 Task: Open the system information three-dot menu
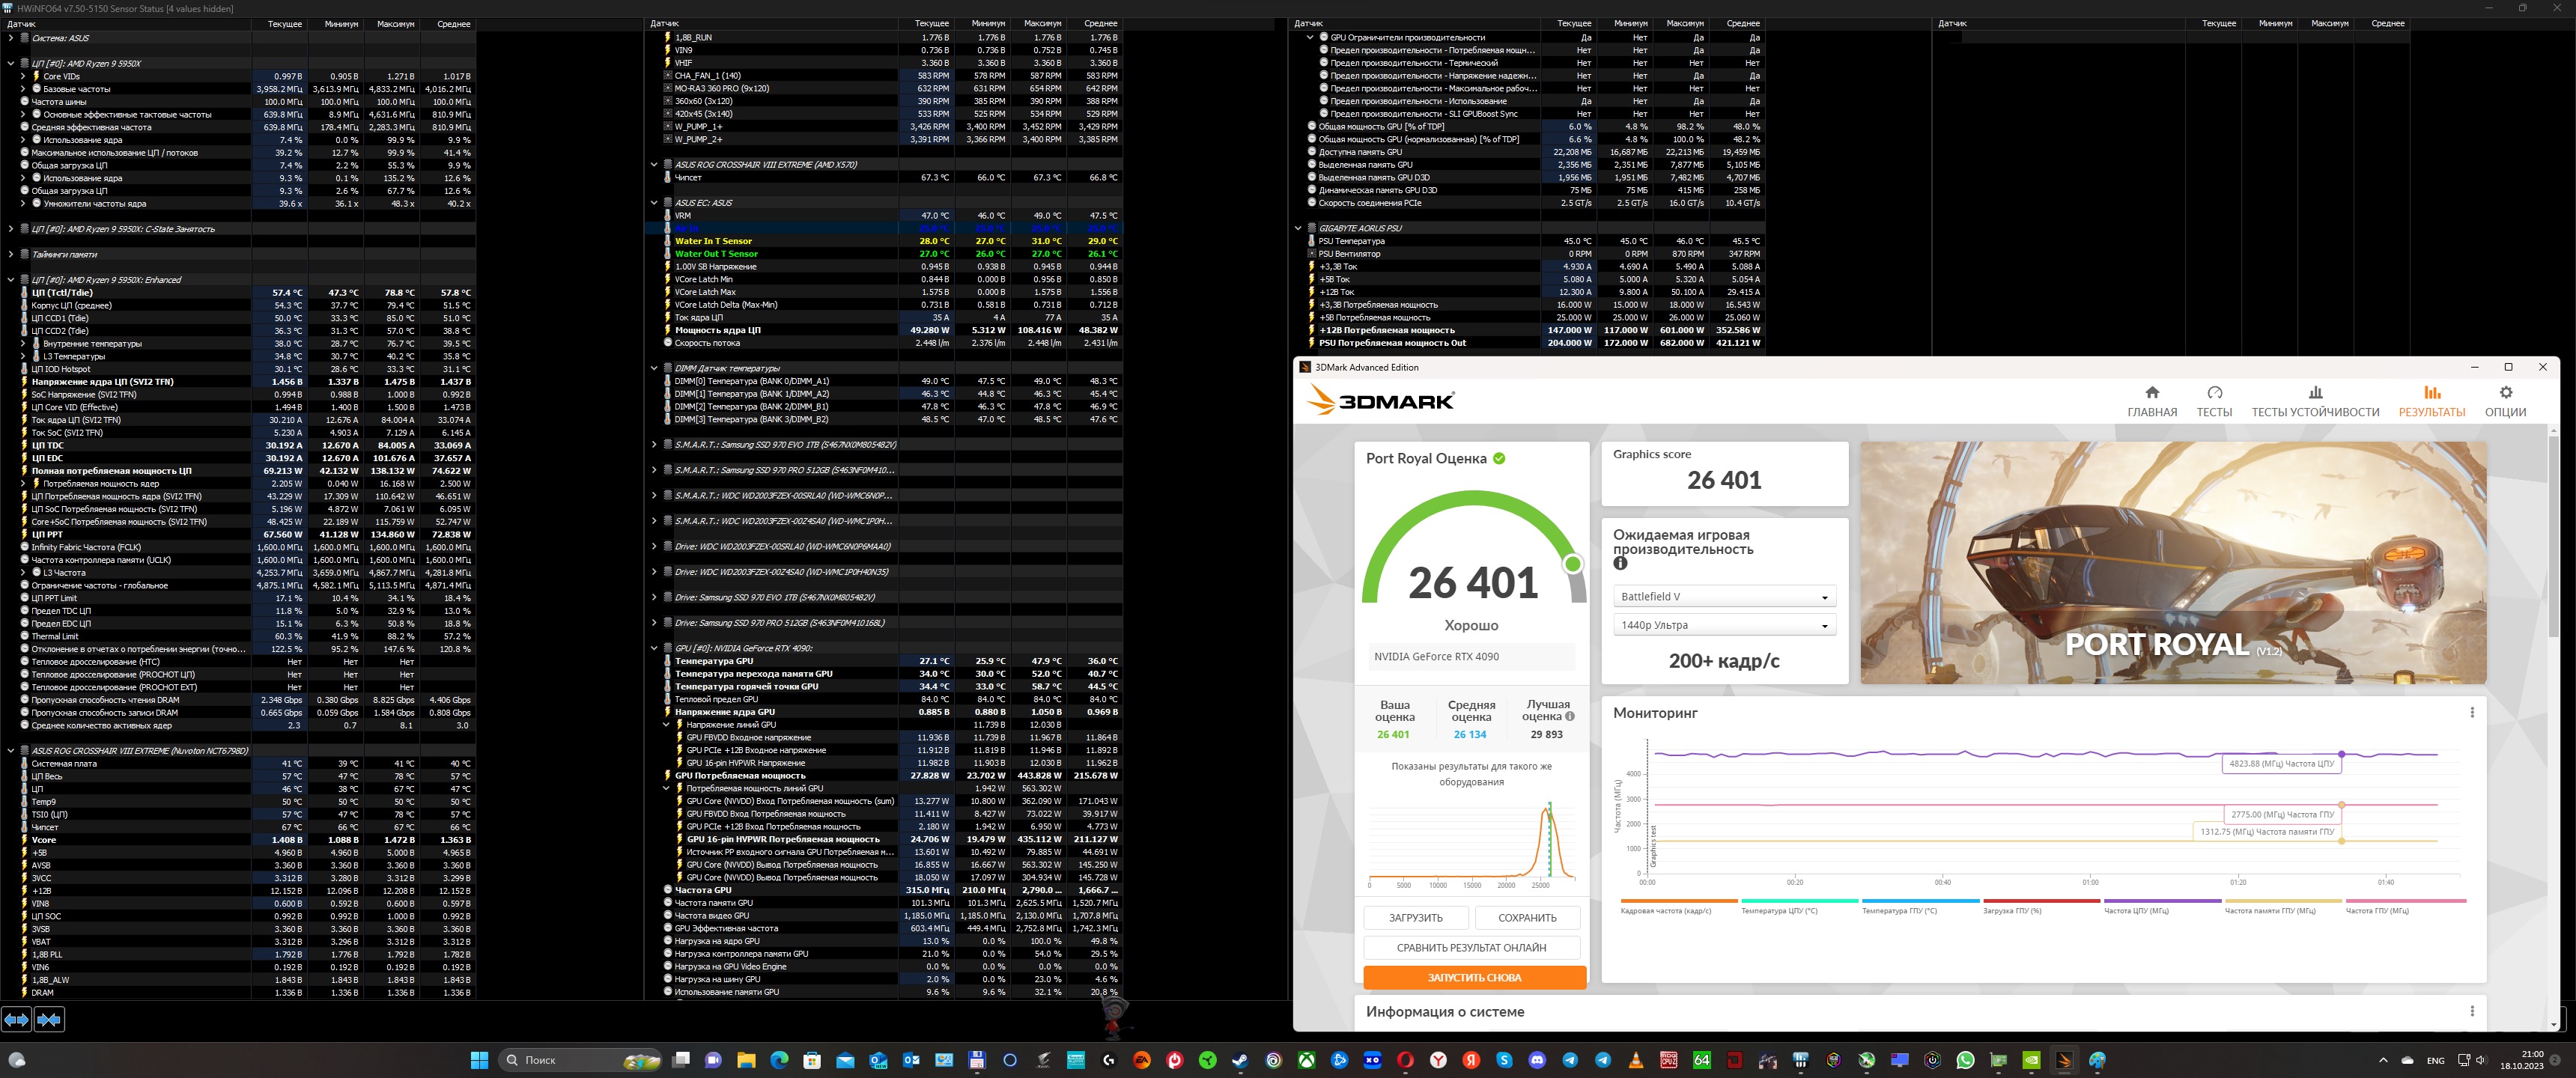pos(2472,1012)
